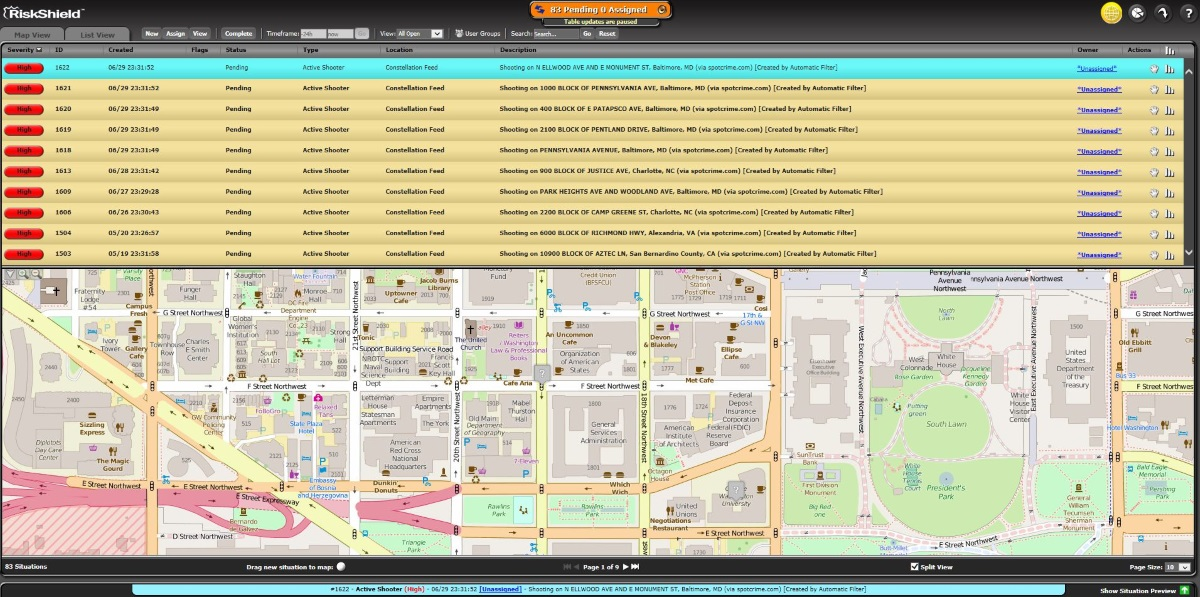Image resolution: width=1200 pixels, height=597 pixels.
Task: Toggle the Split View checkbox
Action: point(916,567)
